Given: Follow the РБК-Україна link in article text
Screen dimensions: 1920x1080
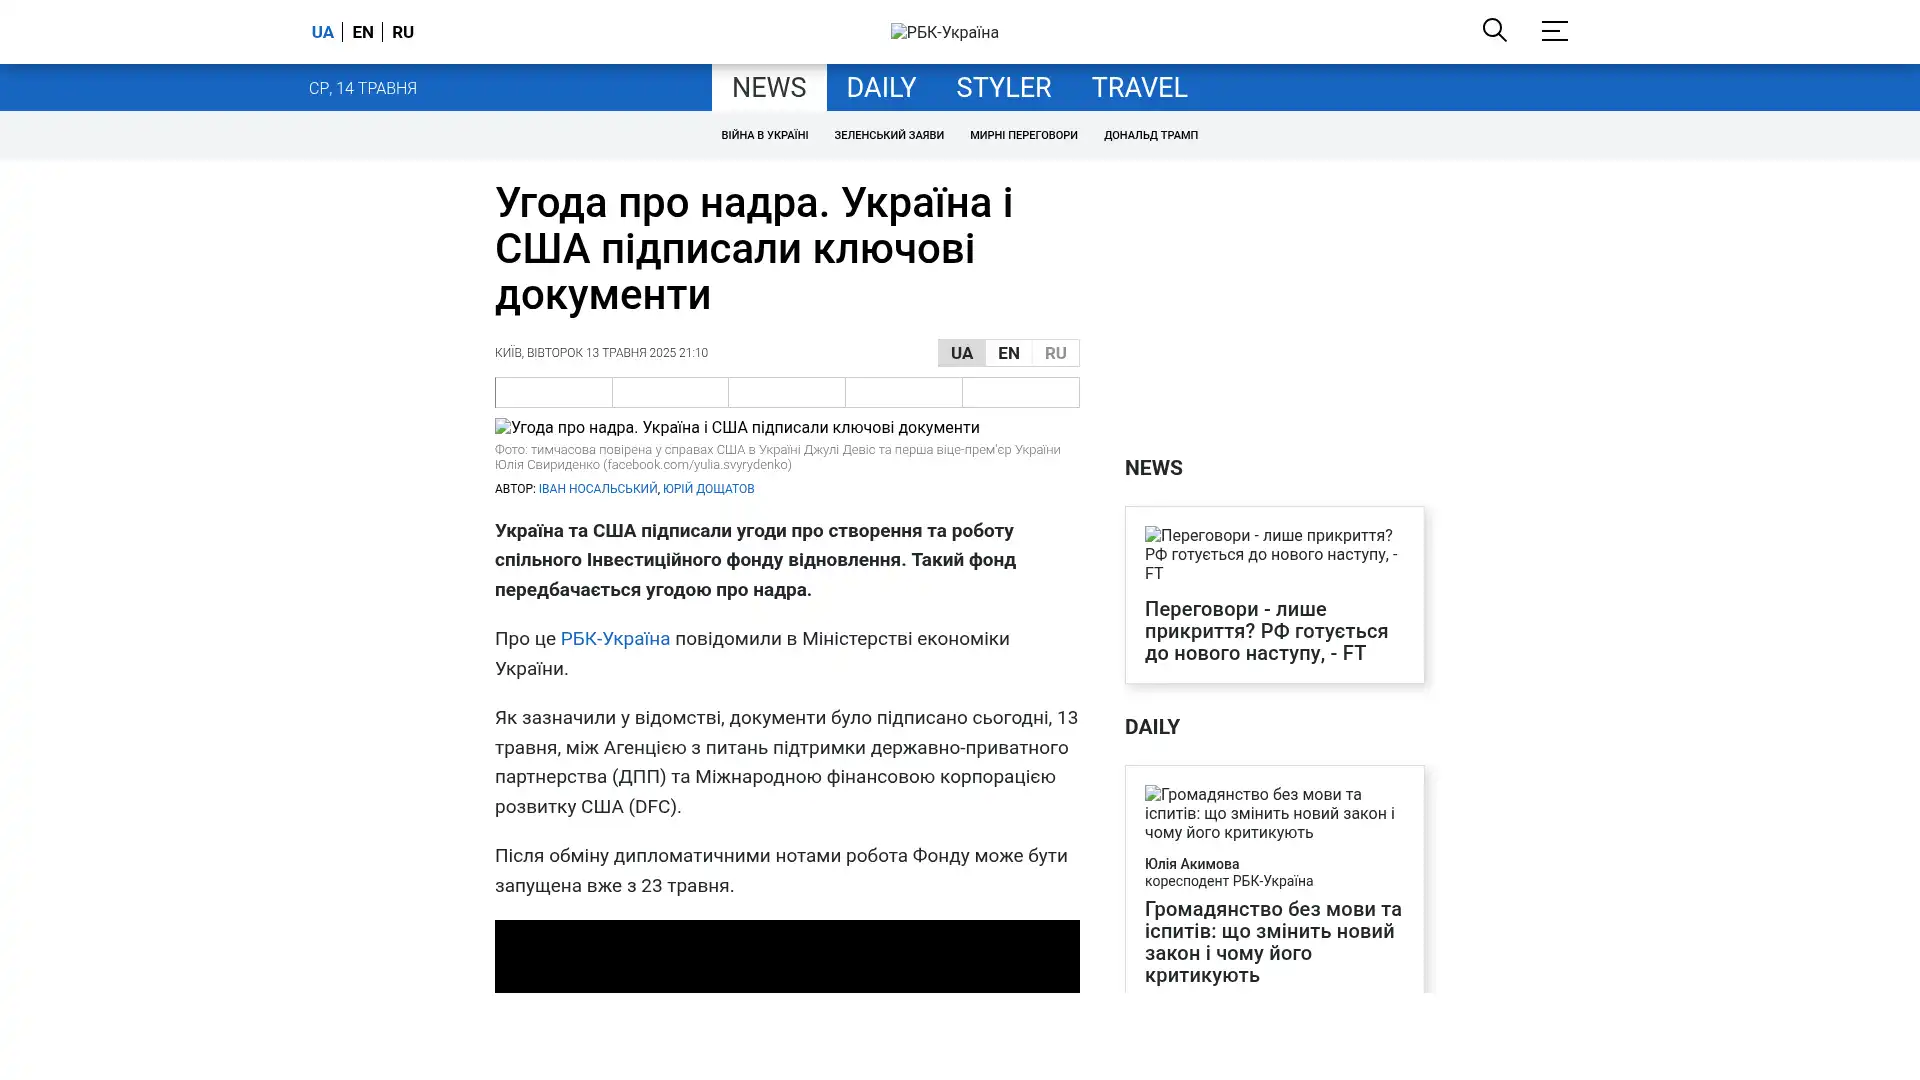Looking at the screenshot, I should 614,638.
